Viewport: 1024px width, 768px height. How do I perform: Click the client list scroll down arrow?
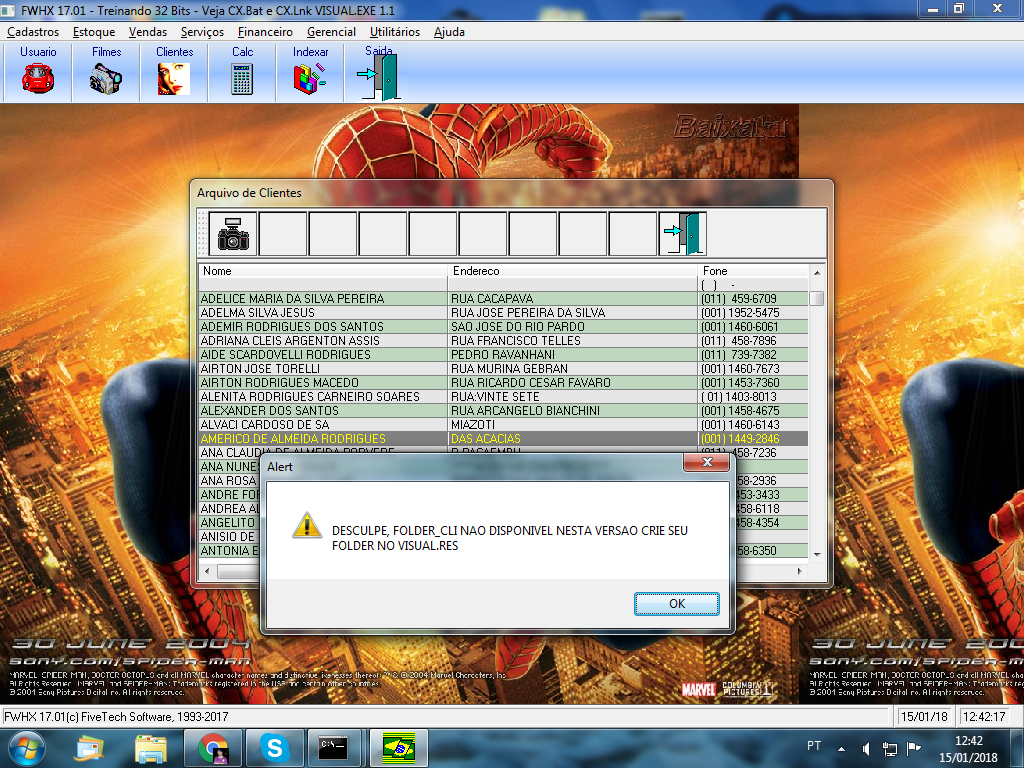817,554
